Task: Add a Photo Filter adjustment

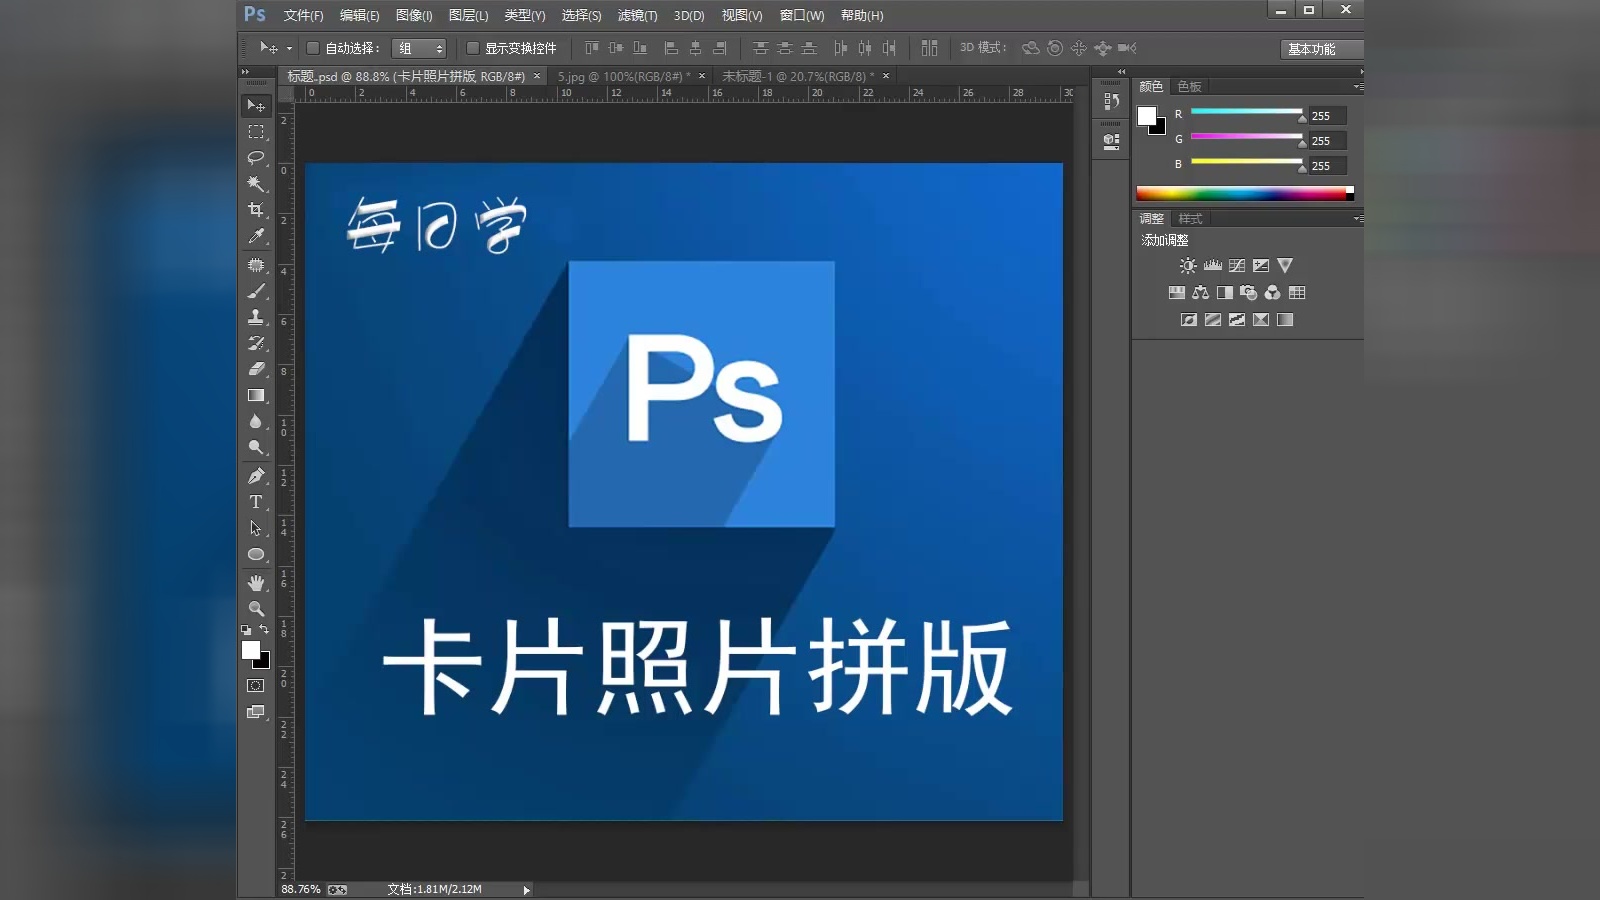Action: [x=1249, y=293]
